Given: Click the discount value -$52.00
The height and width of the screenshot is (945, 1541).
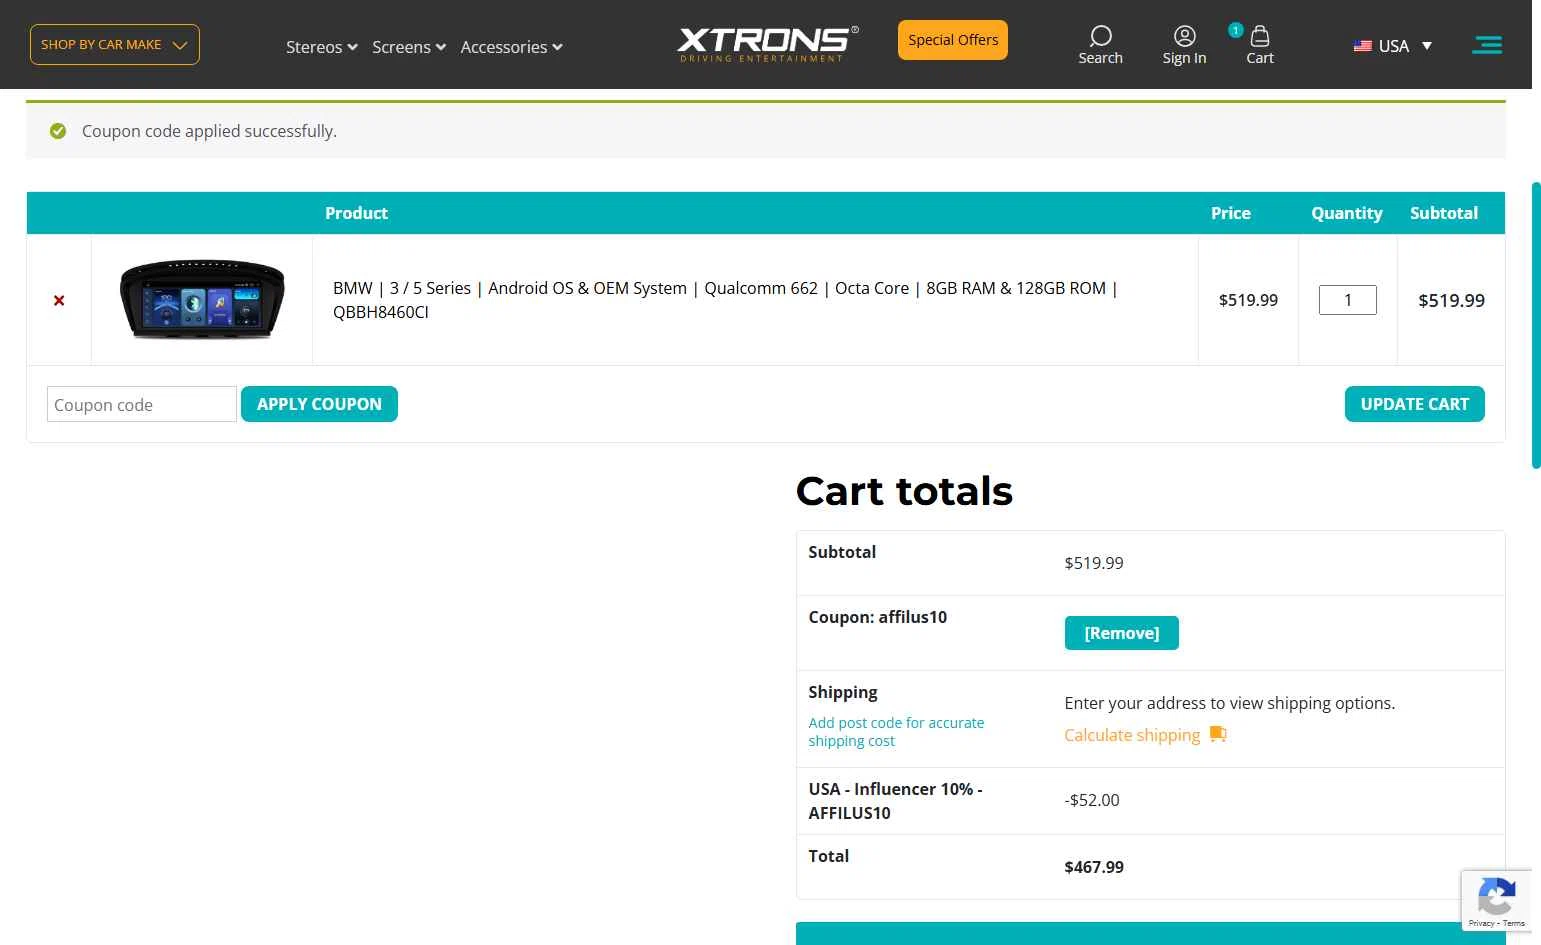Looking at the screenshot, I should 1092,800.
